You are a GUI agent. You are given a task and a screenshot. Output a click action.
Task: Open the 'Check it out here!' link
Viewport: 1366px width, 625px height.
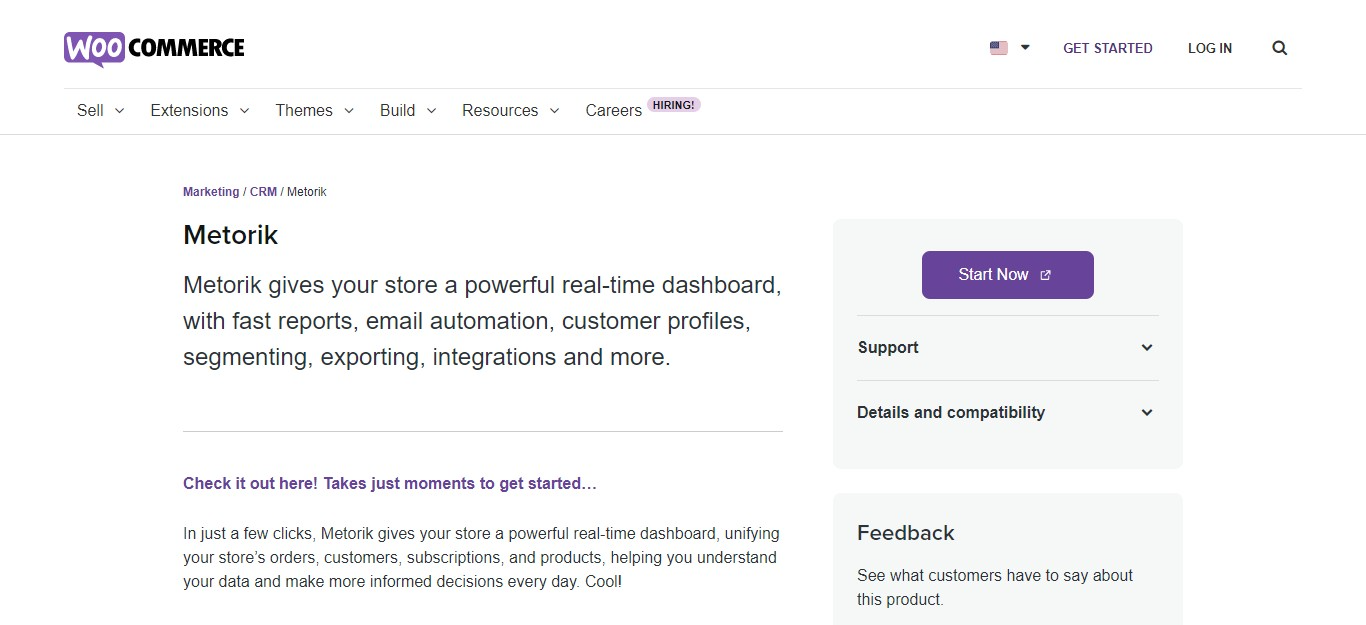coord(390,484)
